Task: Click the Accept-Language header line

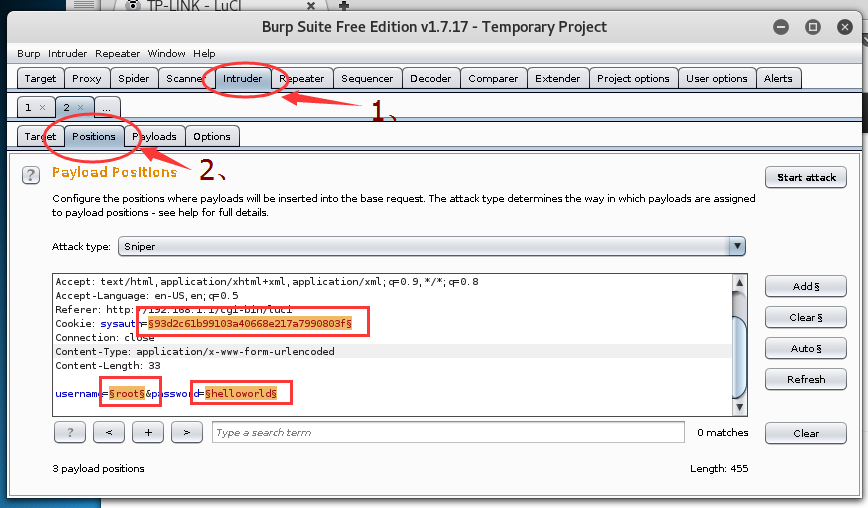Action: (147, 296)
